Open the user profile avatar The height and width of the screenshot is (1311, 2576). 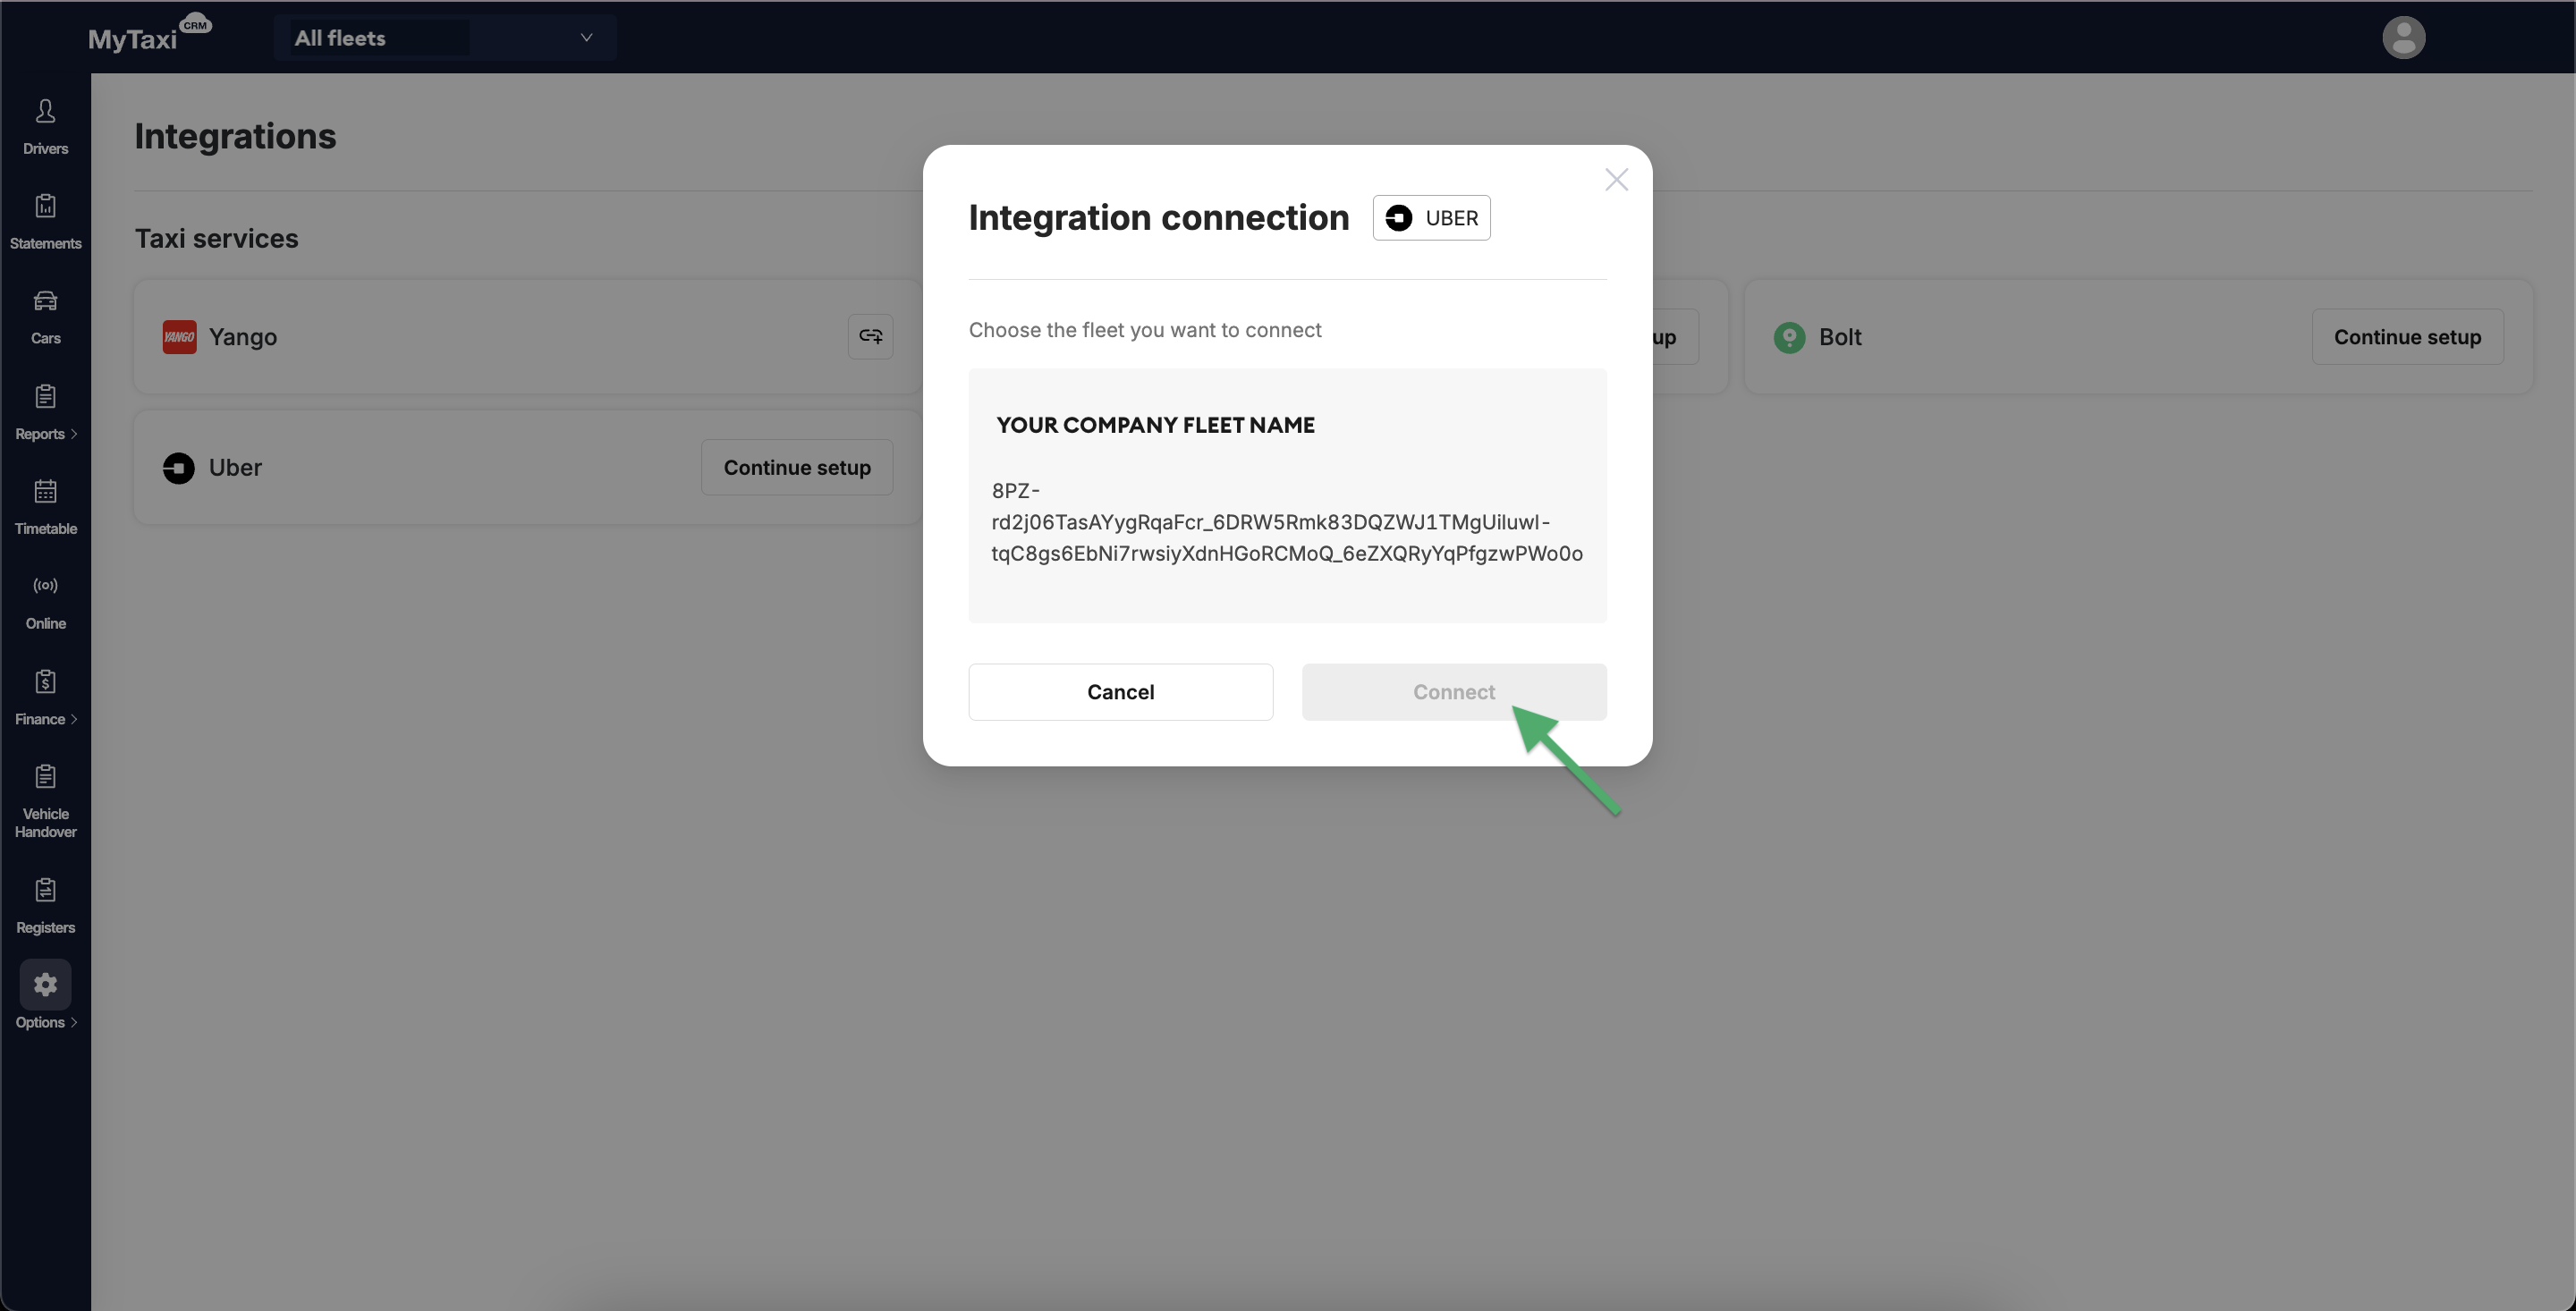[x=2403, y=38]
